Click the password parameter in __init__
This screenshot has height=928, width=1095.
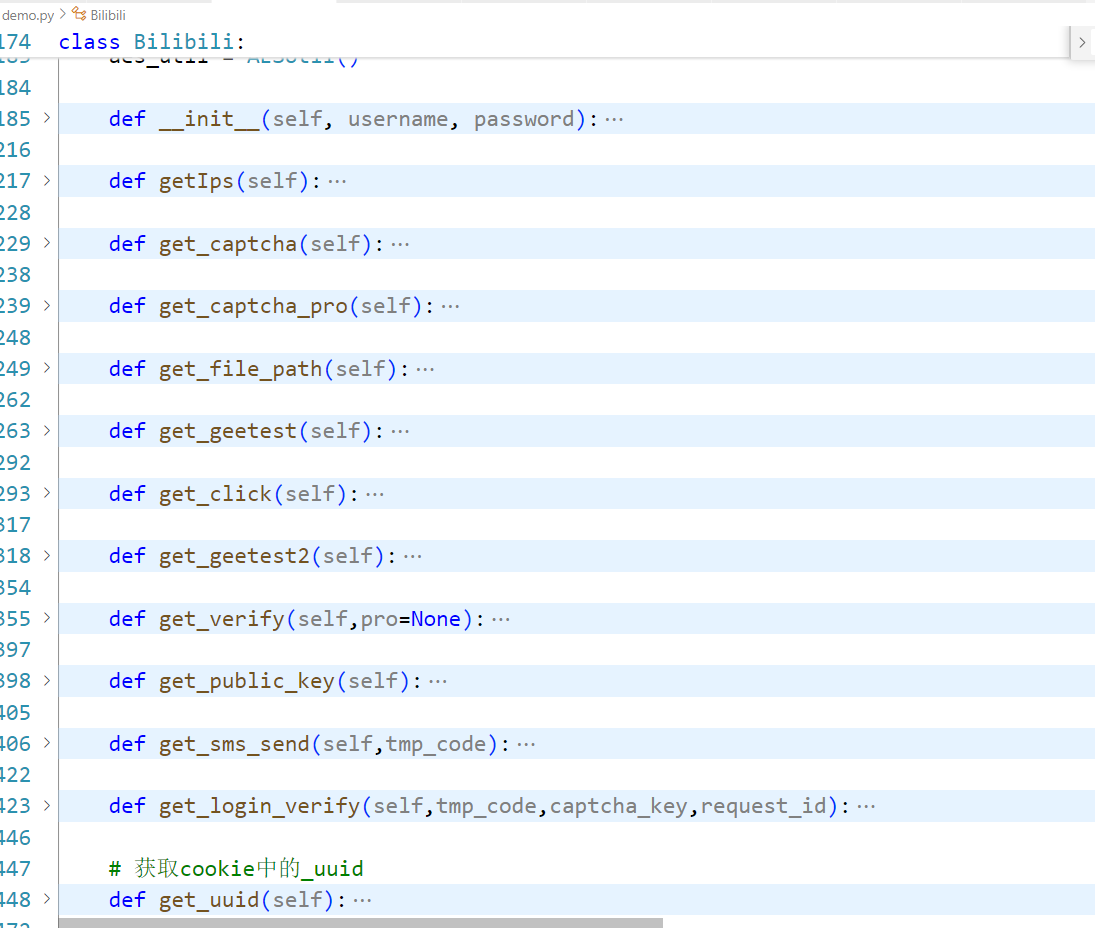[x=524, y=119]
